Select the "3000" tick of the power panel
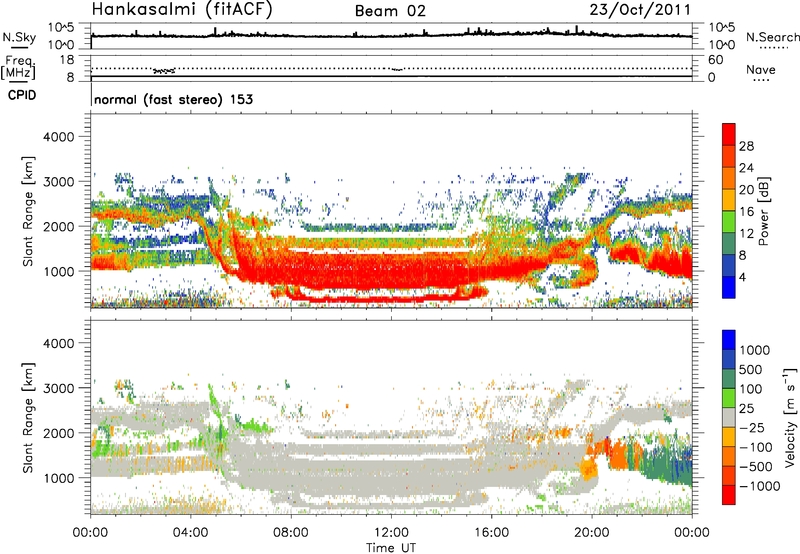The width and height of the screenshot is (800, 554). (58, 182)
